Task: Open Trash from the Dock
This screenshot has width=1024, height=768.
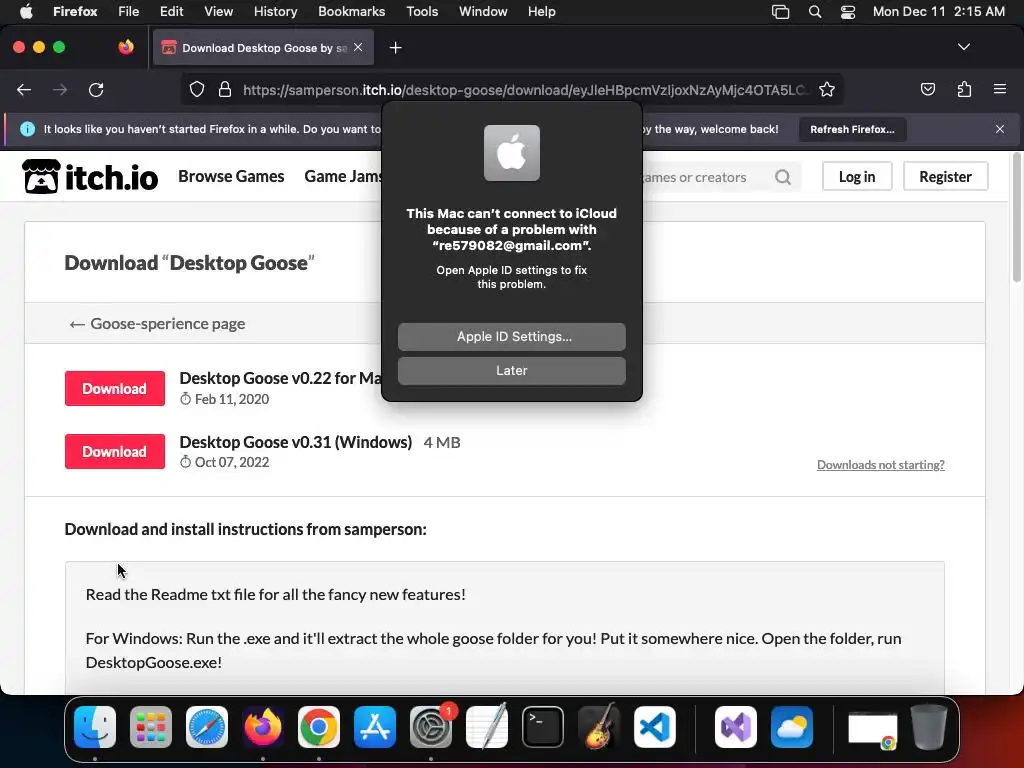Action: pyautogui.click(x=929, y=727)
